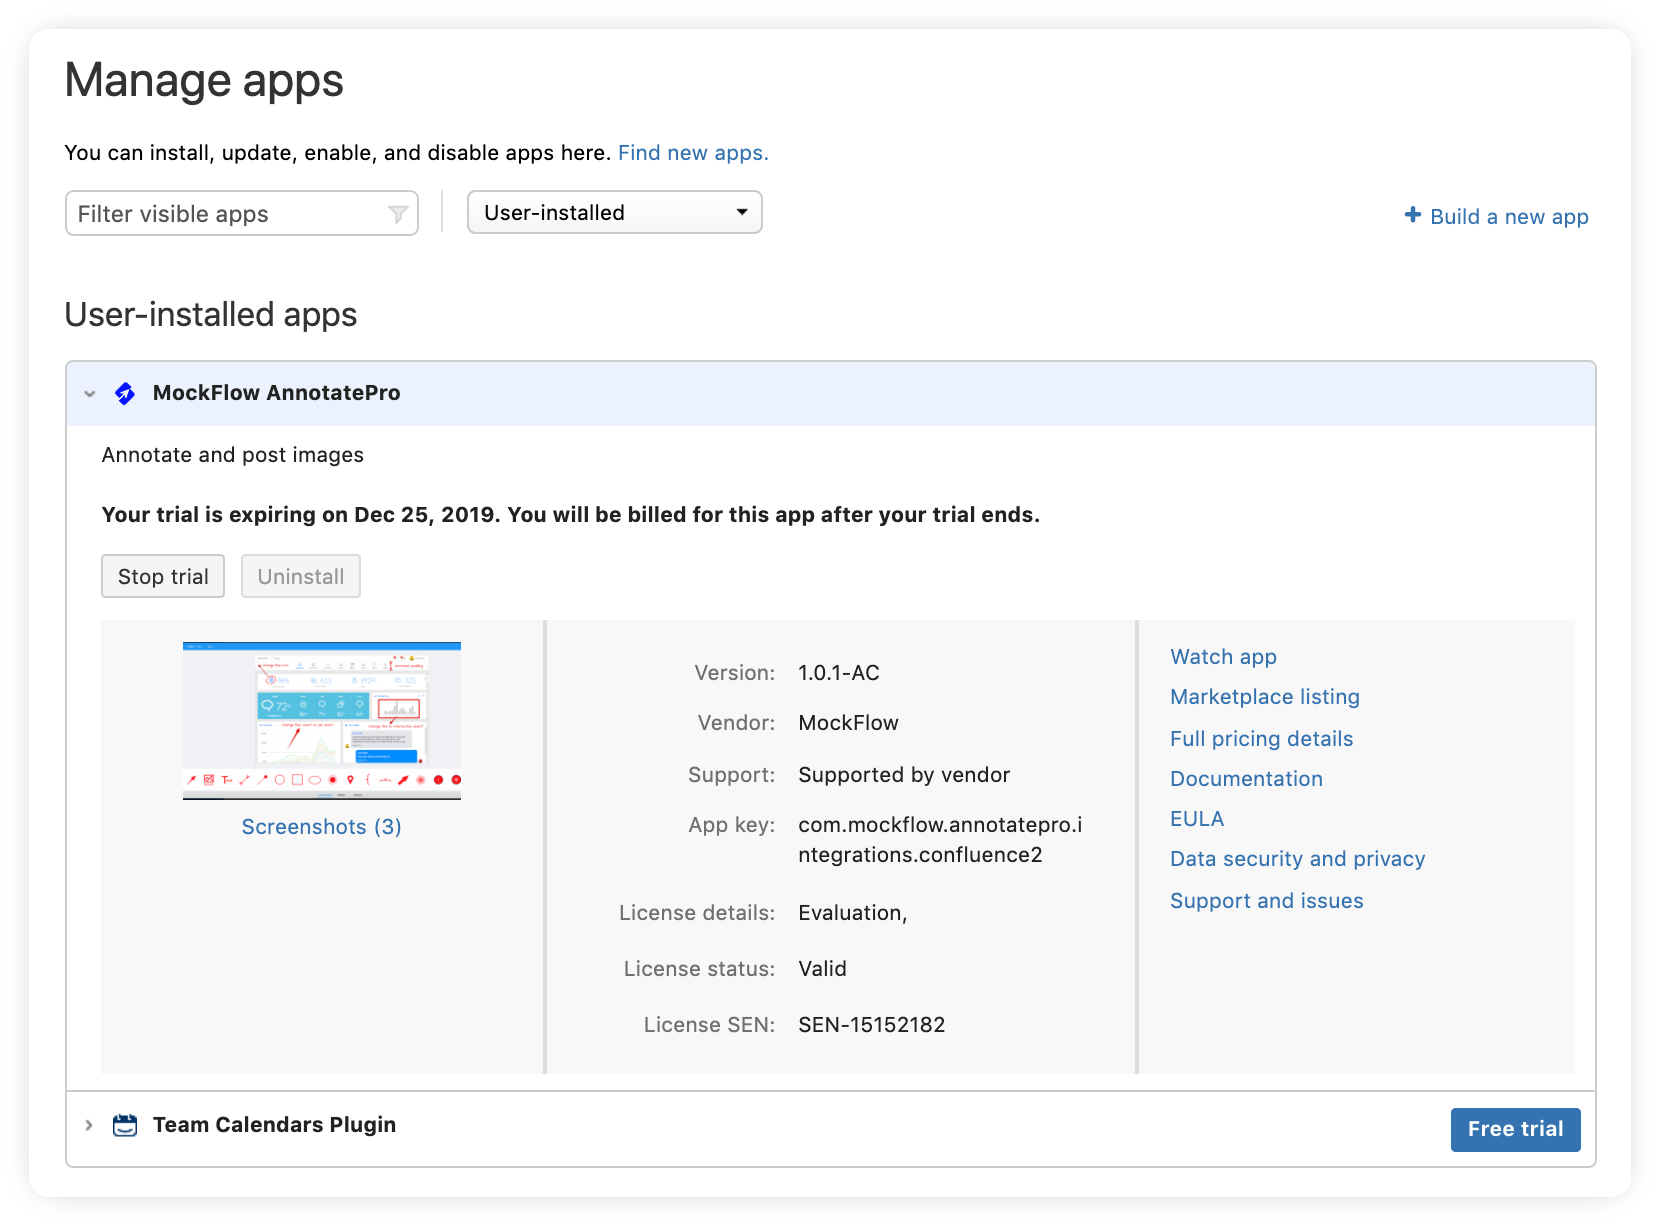Image resolution: width=1661 pixels, height=1231 pixels.
Task: Open the User-installed dropdown
Action: (615, 213)
